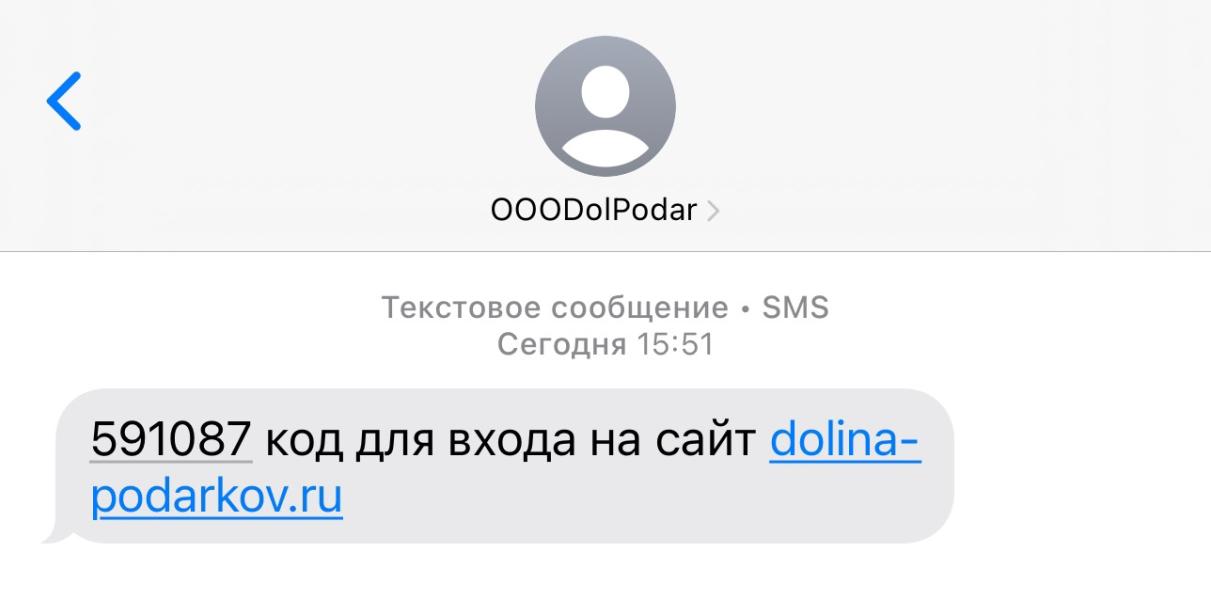The image size is (1211, 600).
Task: Click the "Текстовое сообщение • SMS" label
Action: [x=604, y=307]
